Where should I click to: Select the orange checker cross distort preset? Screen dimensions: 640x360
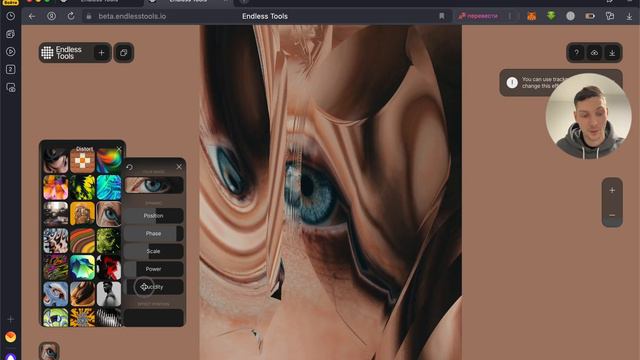[82, 161]
